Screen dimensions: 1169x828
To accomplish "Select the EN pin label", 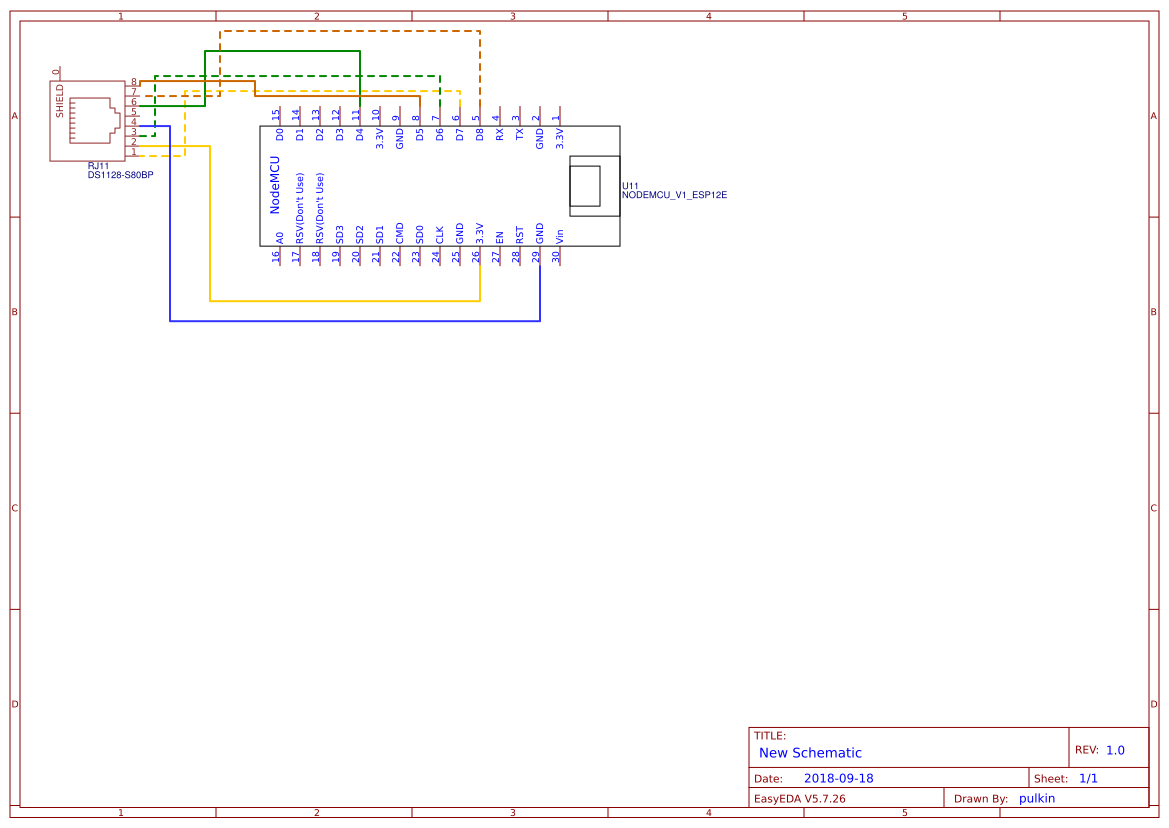I will (x=500, y=238).
